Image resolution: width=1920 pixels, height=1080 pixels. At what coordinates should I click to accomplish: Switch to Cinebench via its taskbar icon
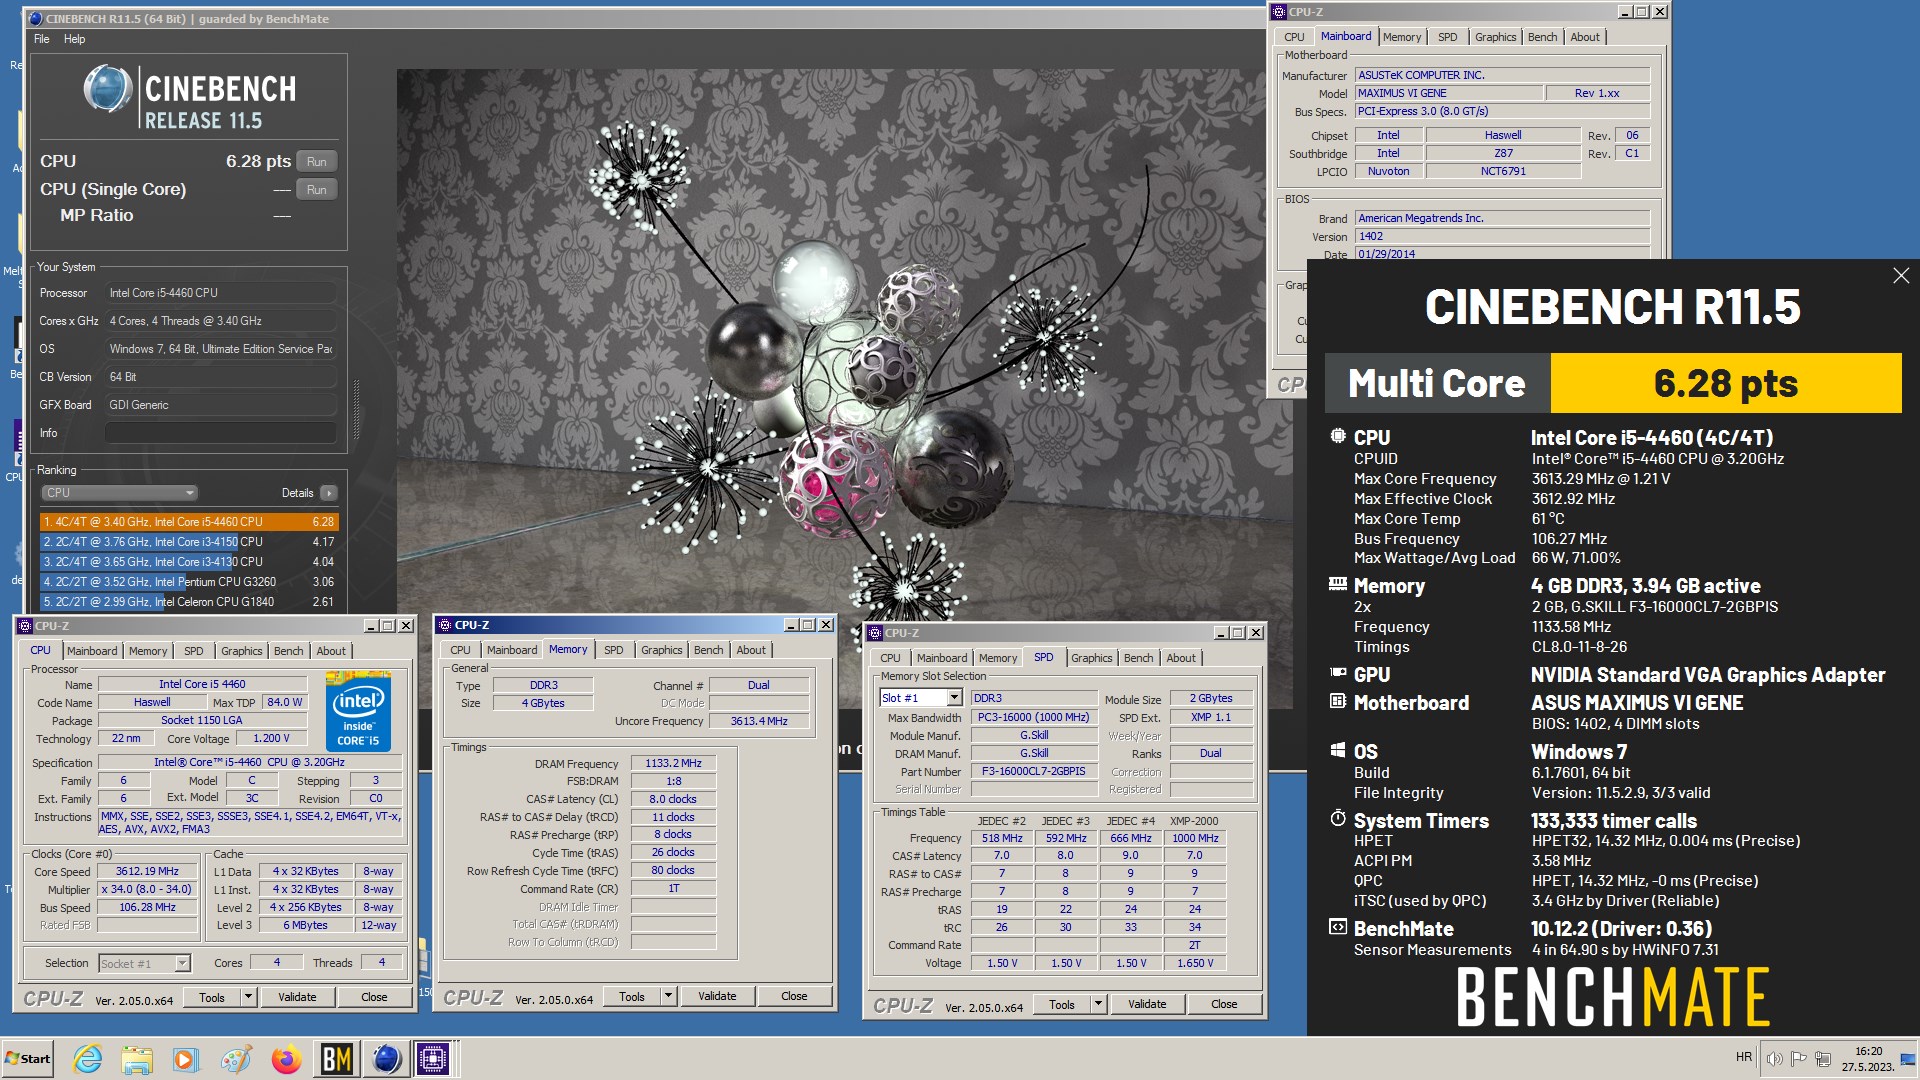click(x=386, y=1059)
